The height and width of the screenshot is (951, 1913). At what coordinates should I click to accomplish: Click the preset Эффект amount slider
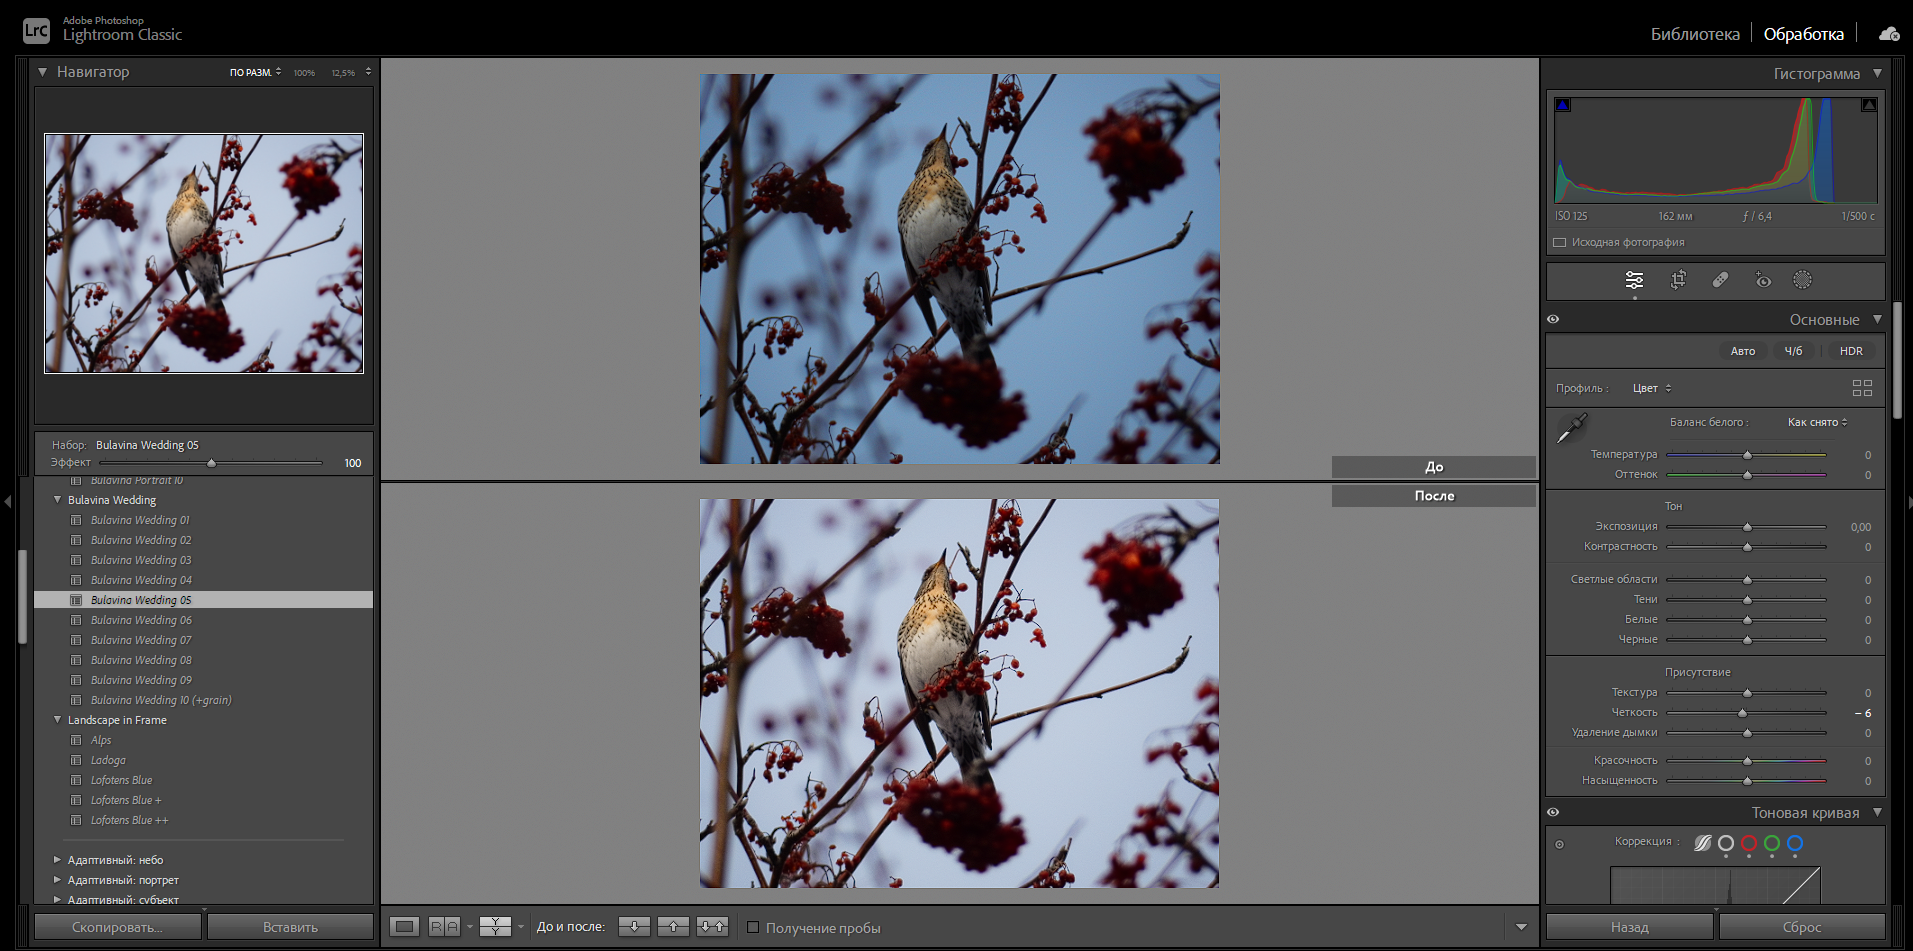pos(211,463)
